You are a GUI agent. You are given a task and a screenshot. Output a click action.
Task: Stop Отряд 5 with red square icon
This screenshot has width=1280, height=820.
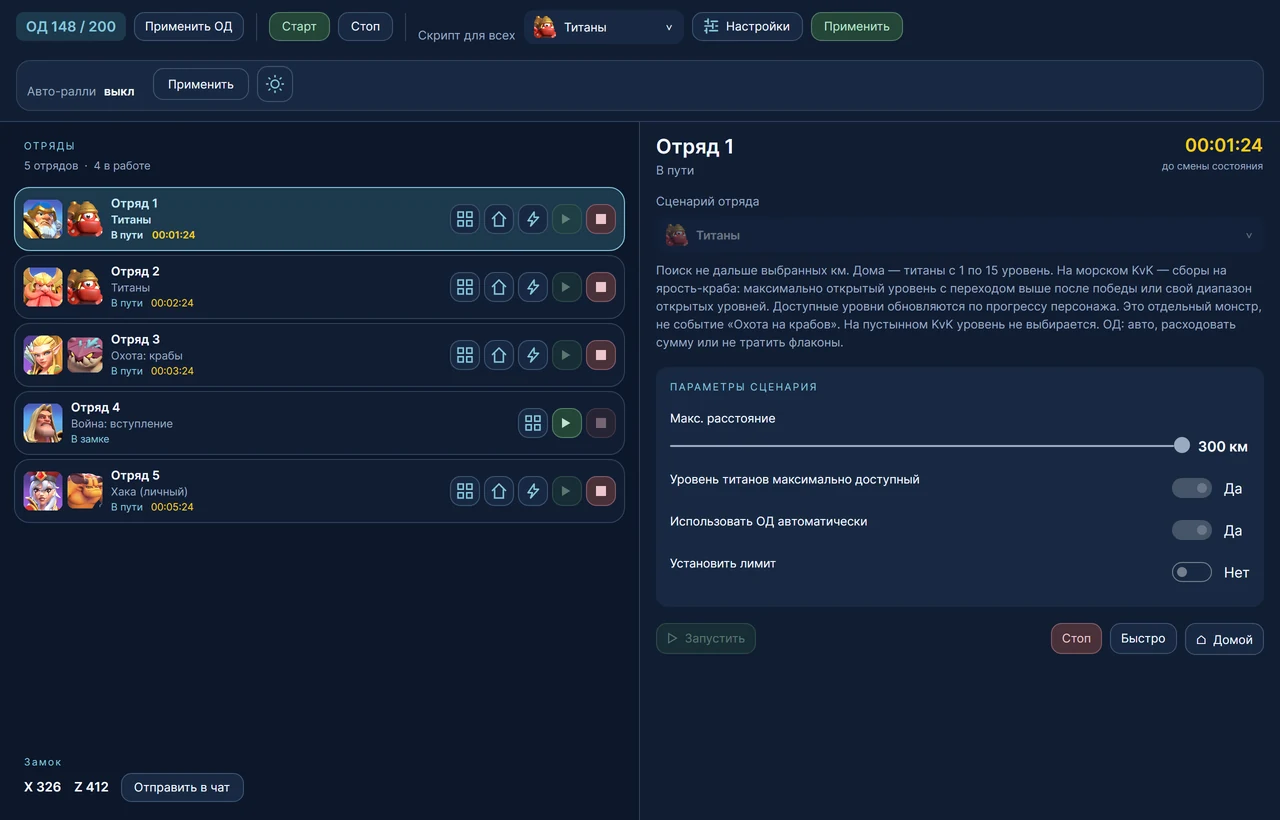(x=601, y=491)
